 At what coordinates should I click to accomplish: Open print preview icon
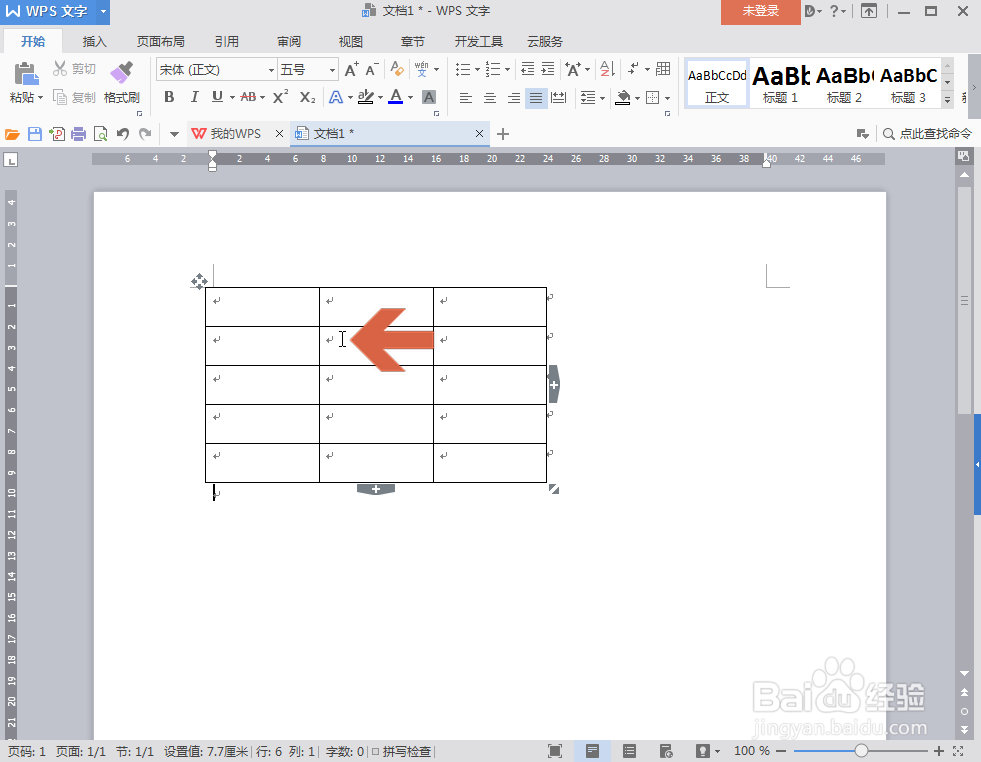[100, 134]
